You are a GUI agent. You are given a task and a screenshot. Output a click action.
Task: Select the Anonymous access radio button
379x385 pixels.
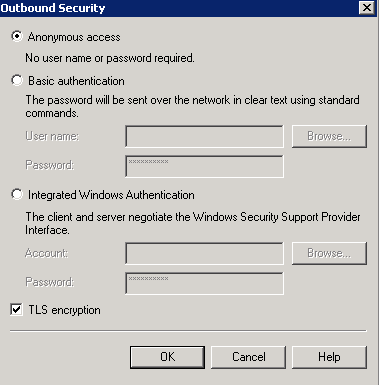(x=17, y=36)
